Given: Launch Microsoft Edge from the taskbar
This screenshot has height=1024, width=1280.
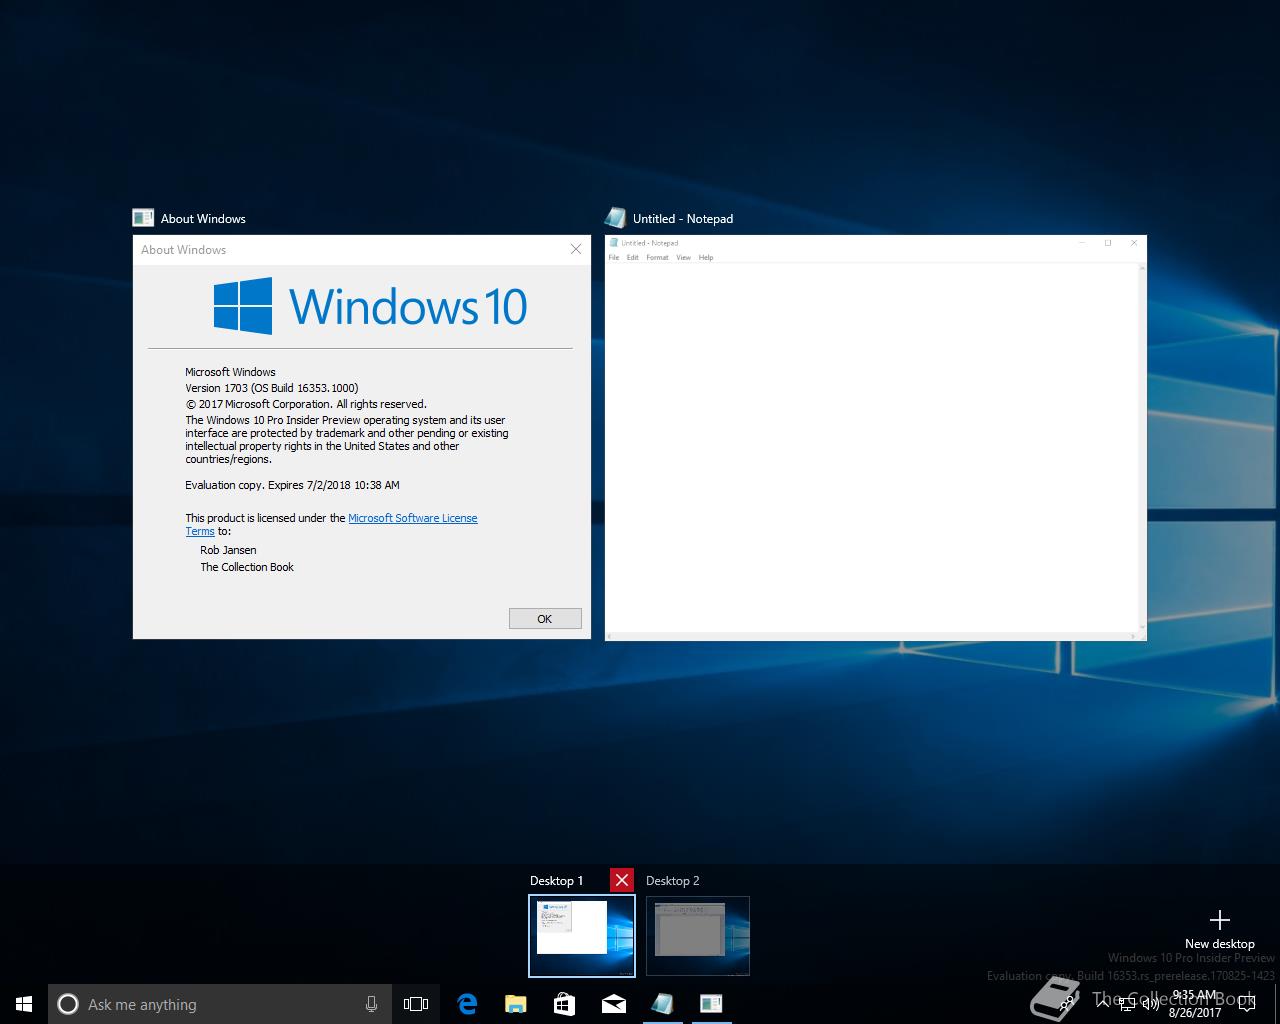Looking at the screenshot, I should point(467,1004).
